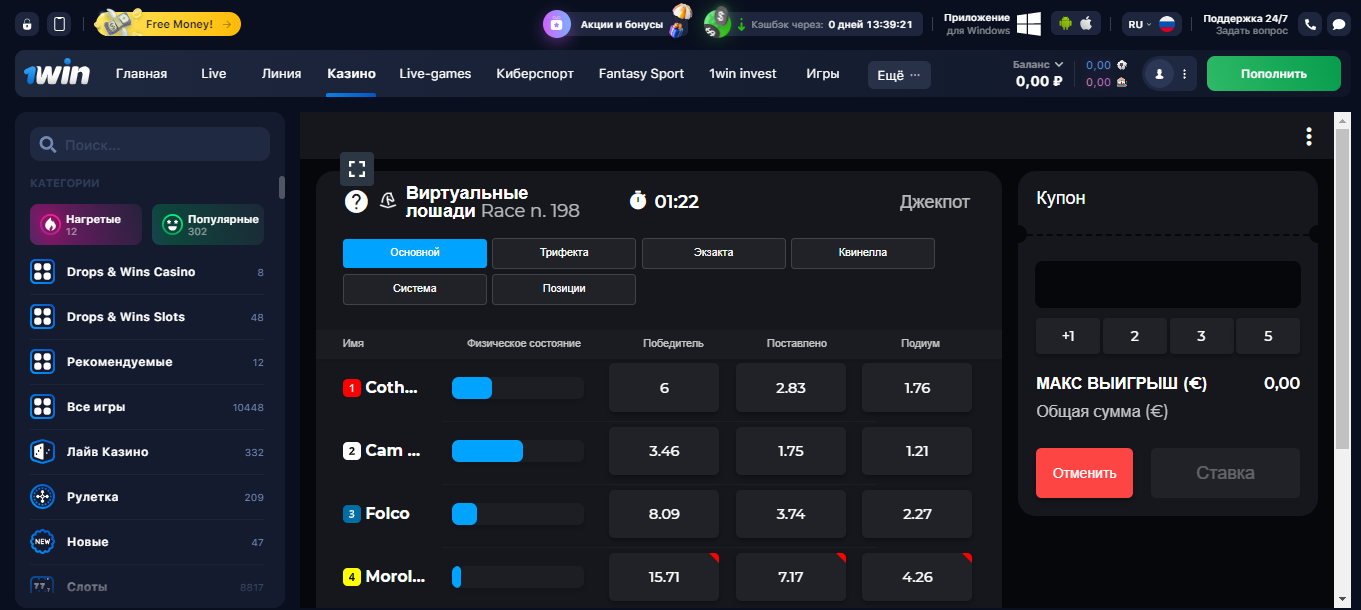Open the RU language dropdown
Screen dimensions: 1361x610
(x=1151, y=24)
